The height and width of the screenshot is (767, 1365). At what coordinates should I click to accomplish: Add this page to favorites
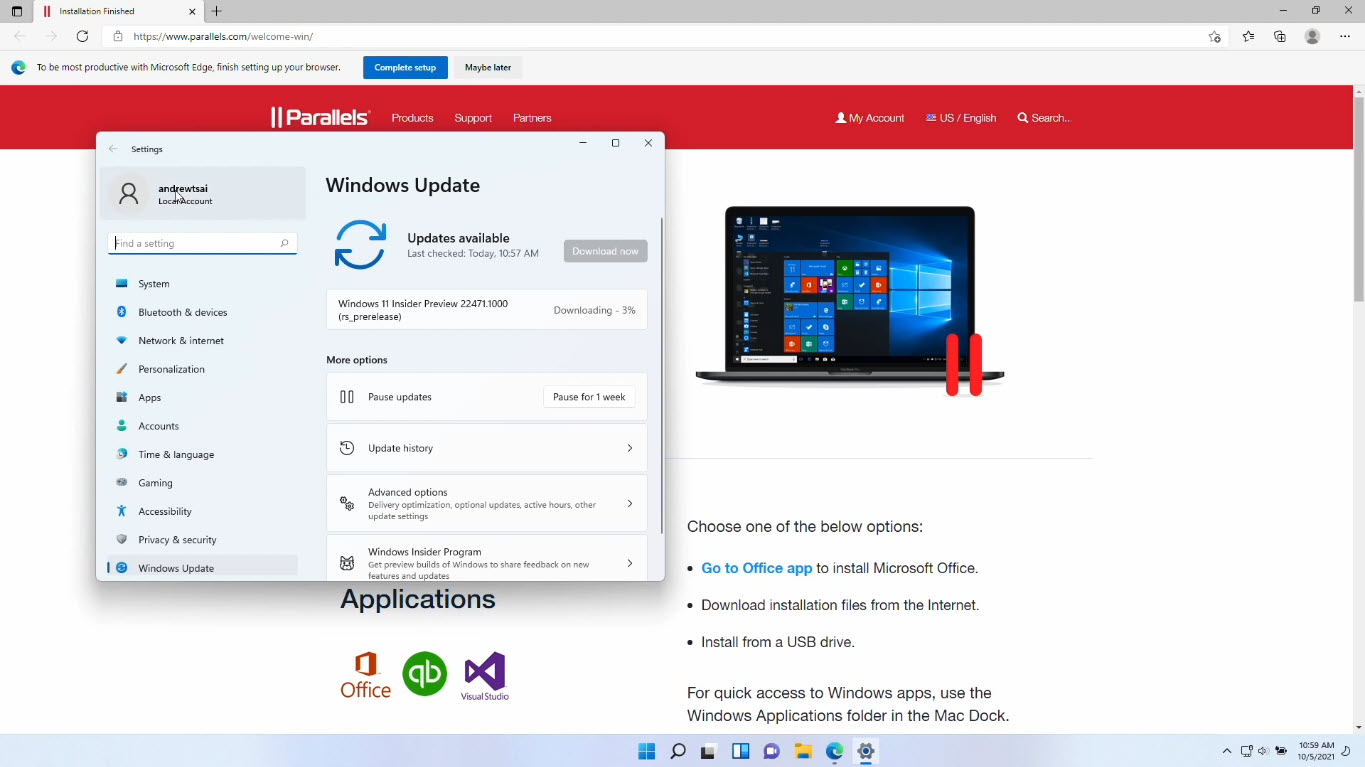(x=1215, y=37)
